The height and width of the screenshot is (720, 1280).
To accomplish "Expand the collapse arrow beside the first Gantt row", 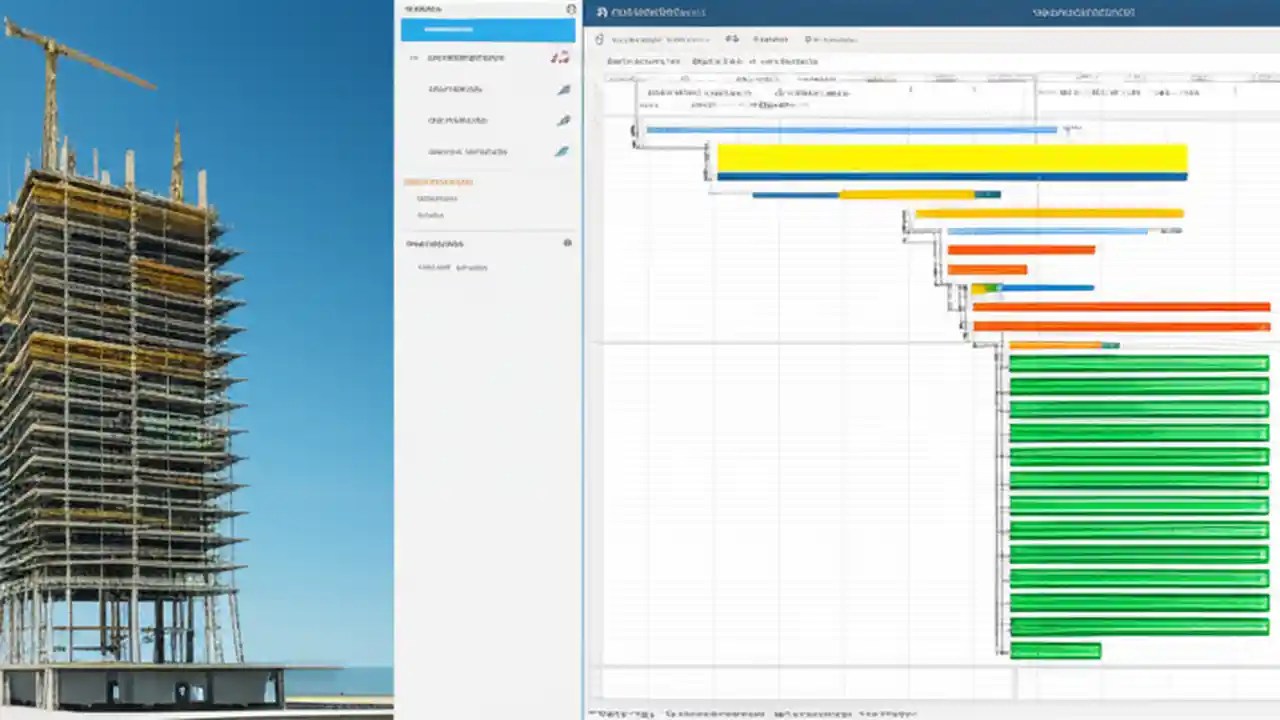I will (635, 130).
